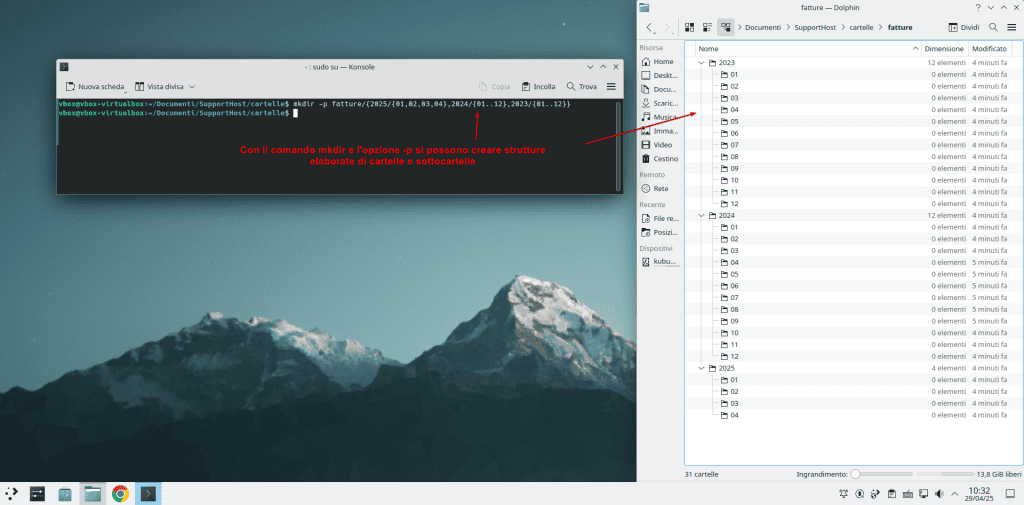Go back in Dolphin navigation
Viewport: 1024px width, 505px height.
tap(650, 27)
